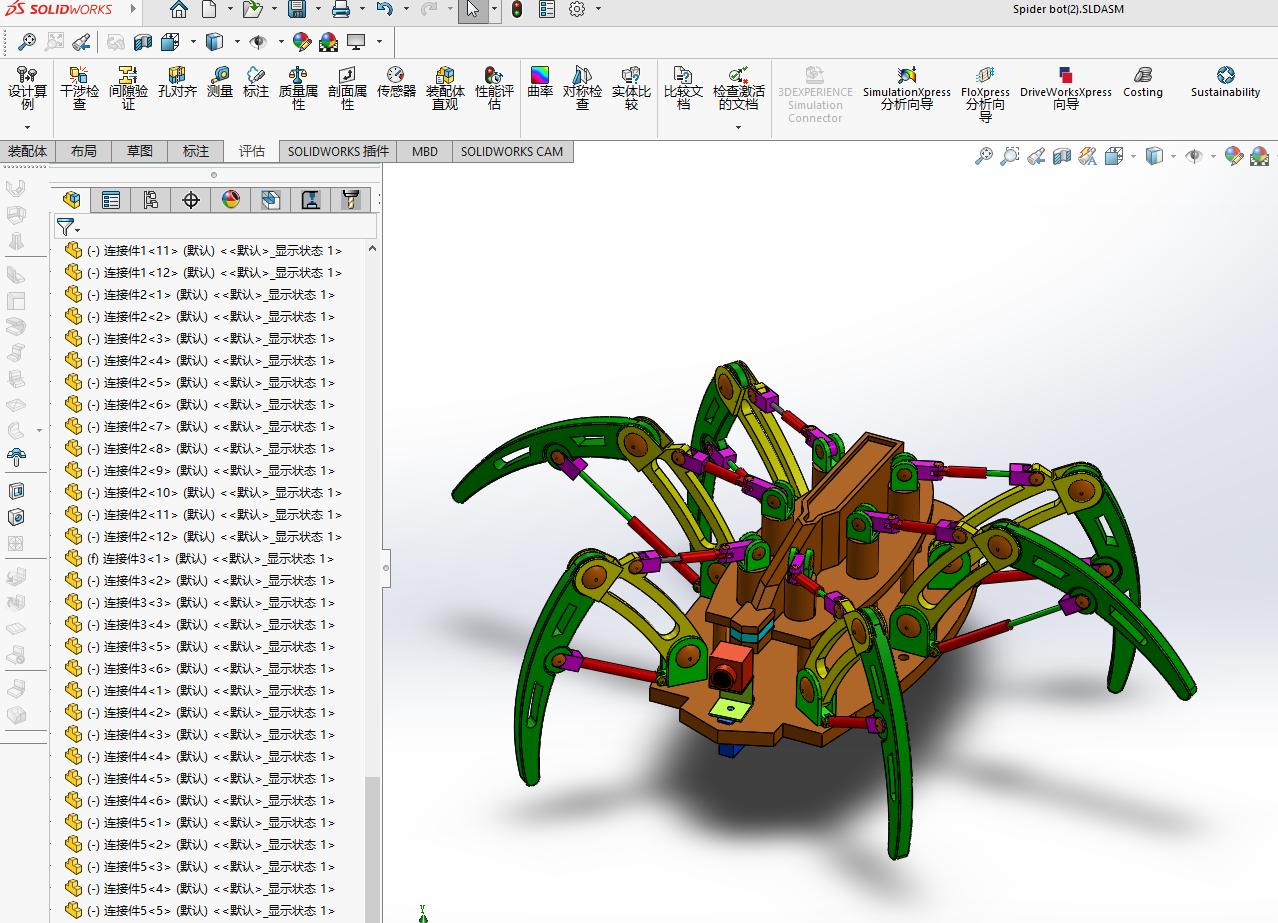
Task: Open the DisplayManager color ball tab
Action: pyautogui.click(x=231, y=200)
